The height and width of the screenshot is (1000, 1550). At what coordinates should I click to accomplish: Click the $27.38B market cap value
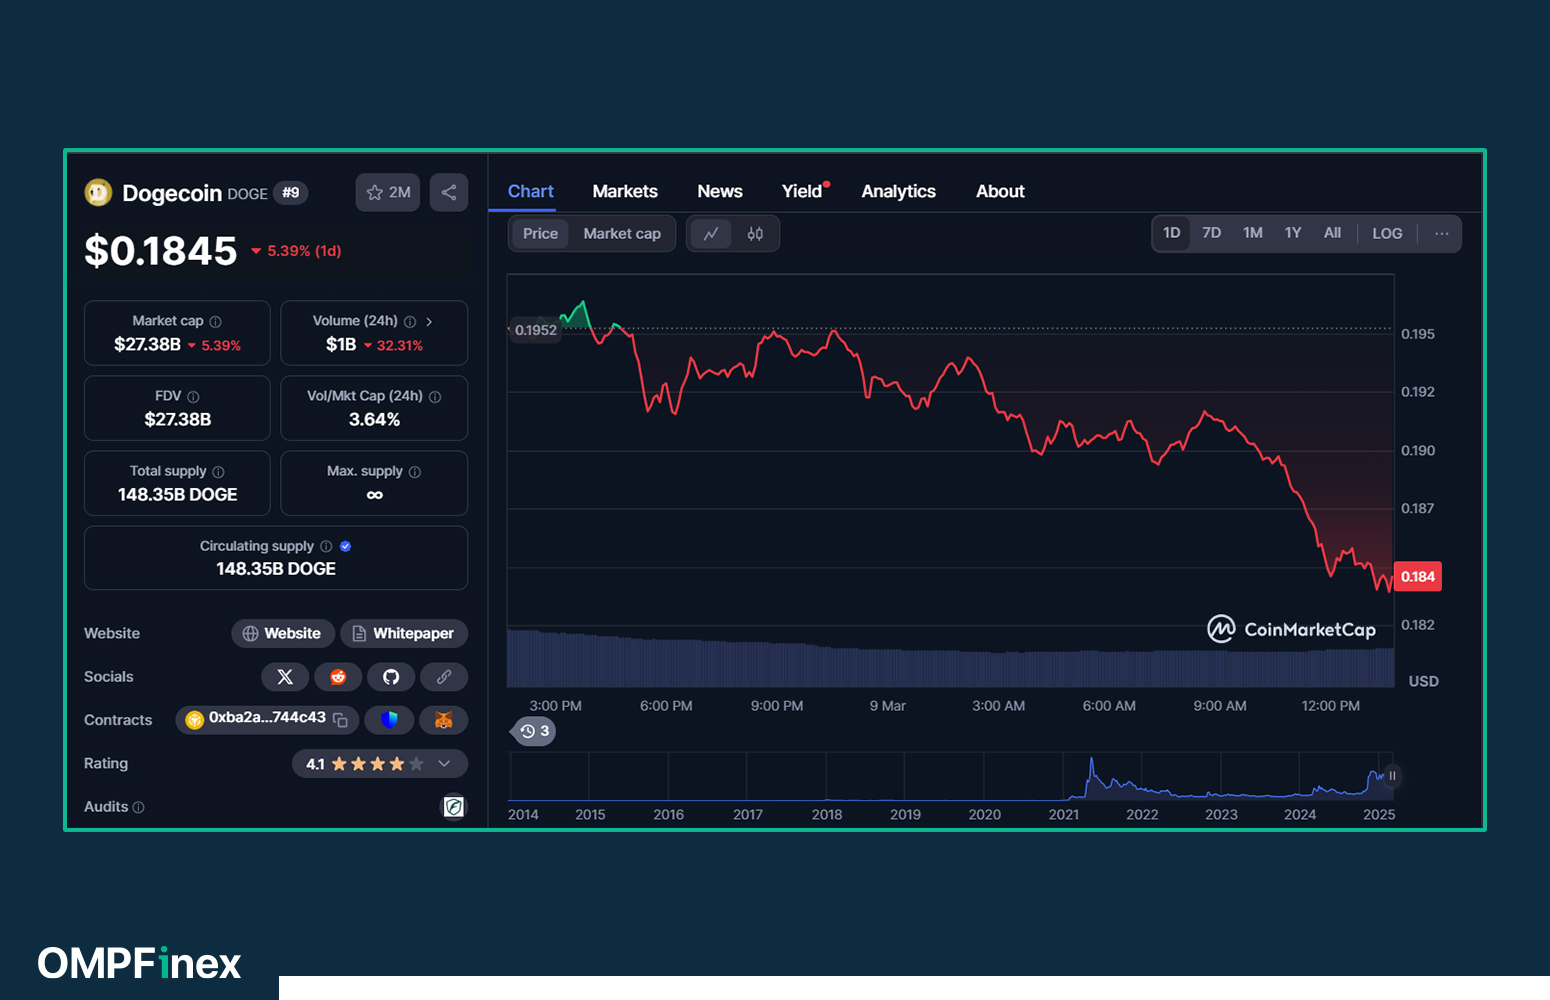(147, 345)
